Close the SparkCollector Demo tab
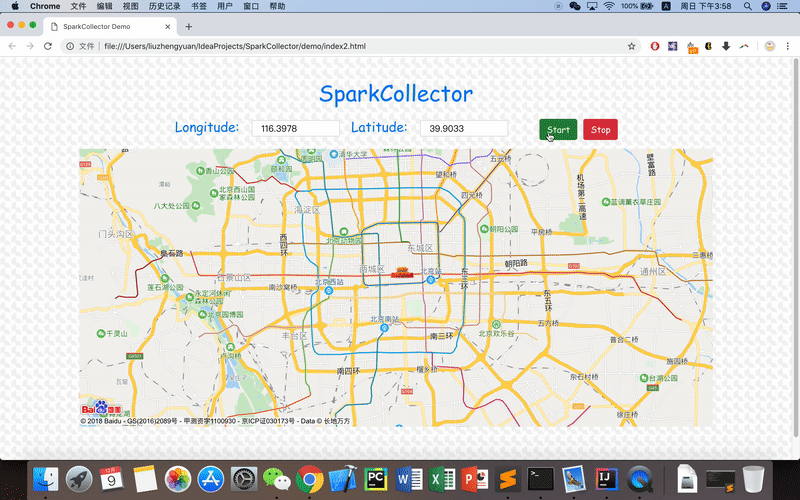This screenshot has width=800, height=500. (167, 27)
